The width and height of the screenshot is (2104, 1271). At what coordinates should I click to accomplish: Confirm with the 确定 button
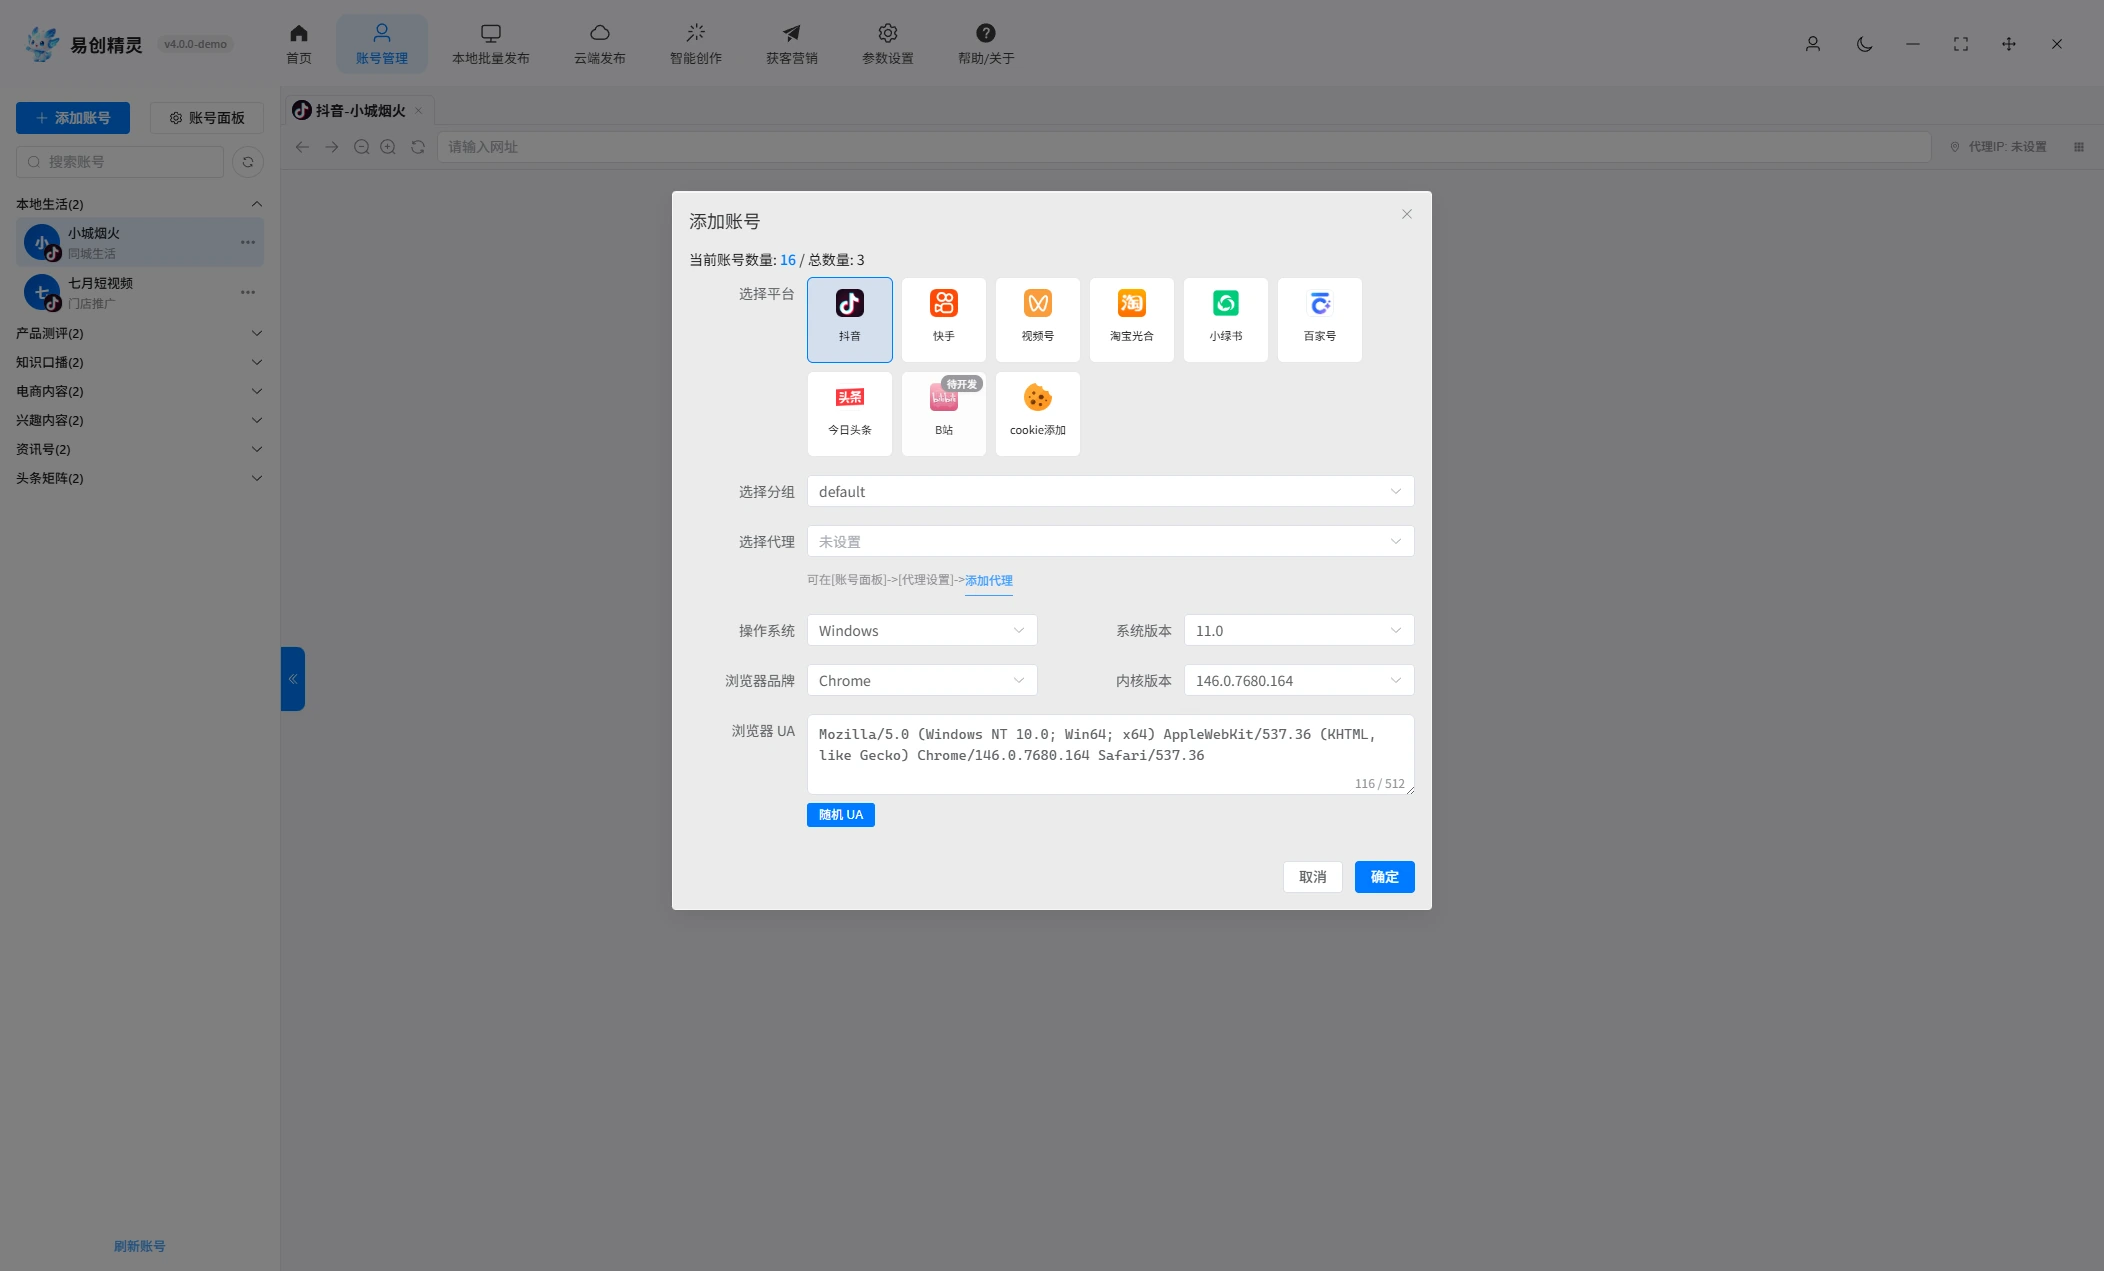tap(1384, 877)
